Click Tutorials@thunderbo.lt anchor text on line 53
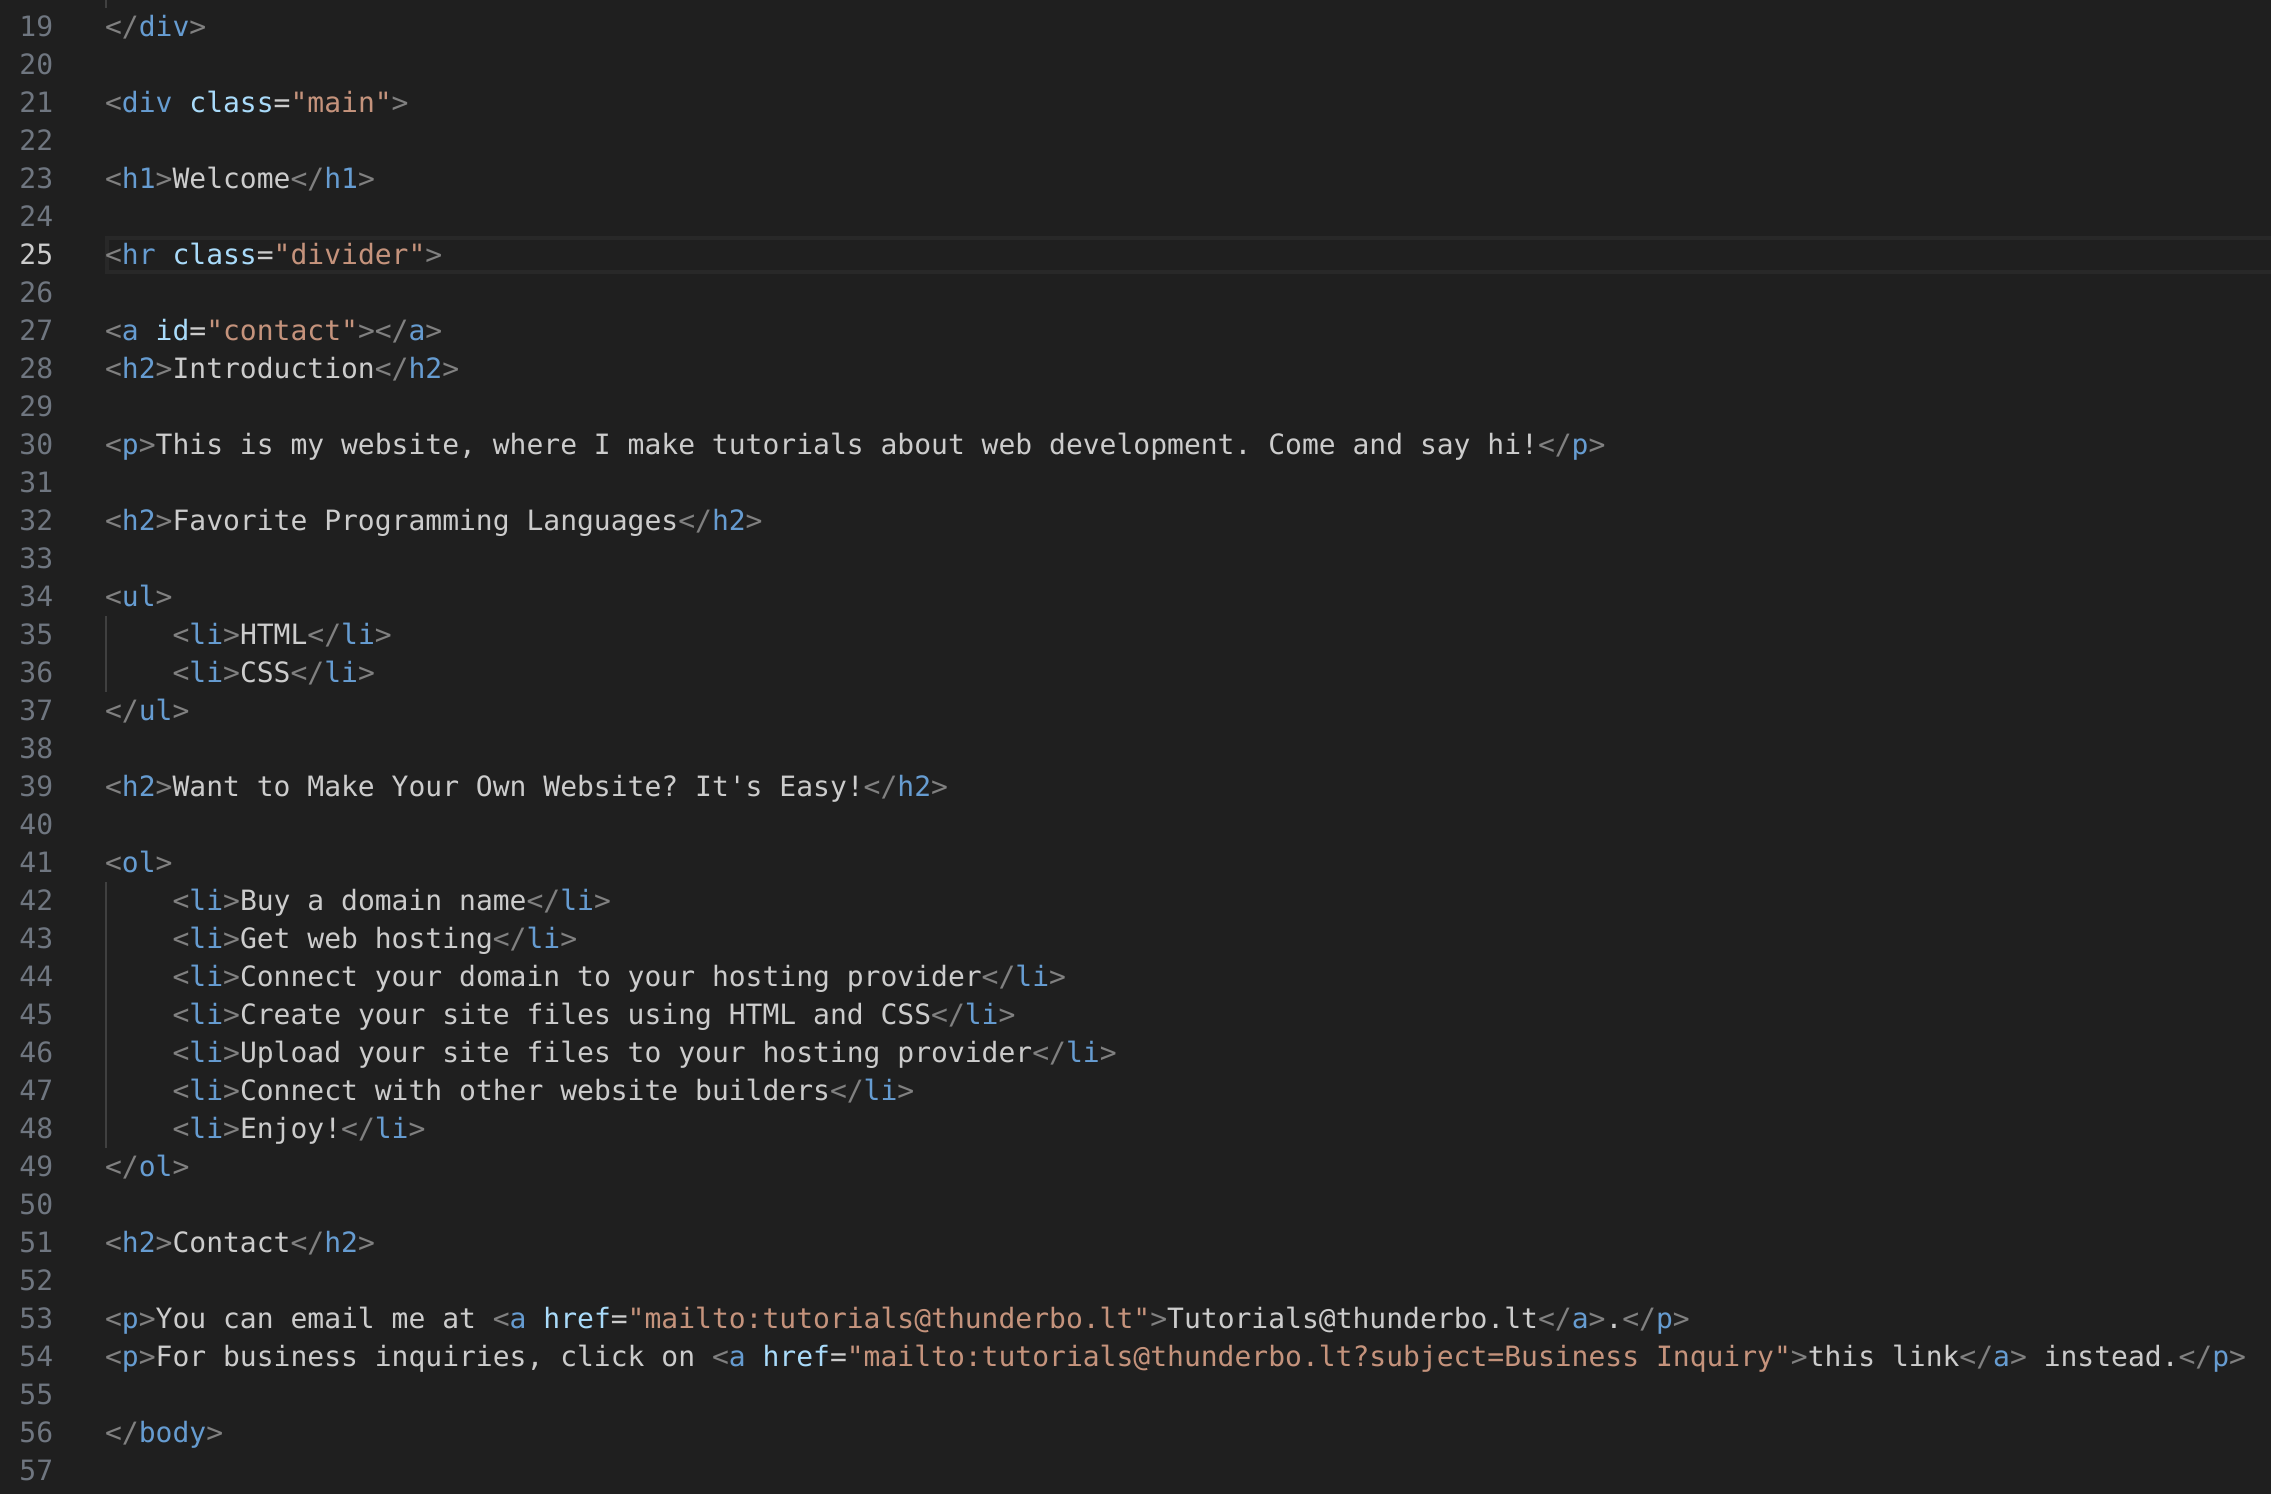The width and height of the screenshot is (2271, 1494). [1352, 1318]
